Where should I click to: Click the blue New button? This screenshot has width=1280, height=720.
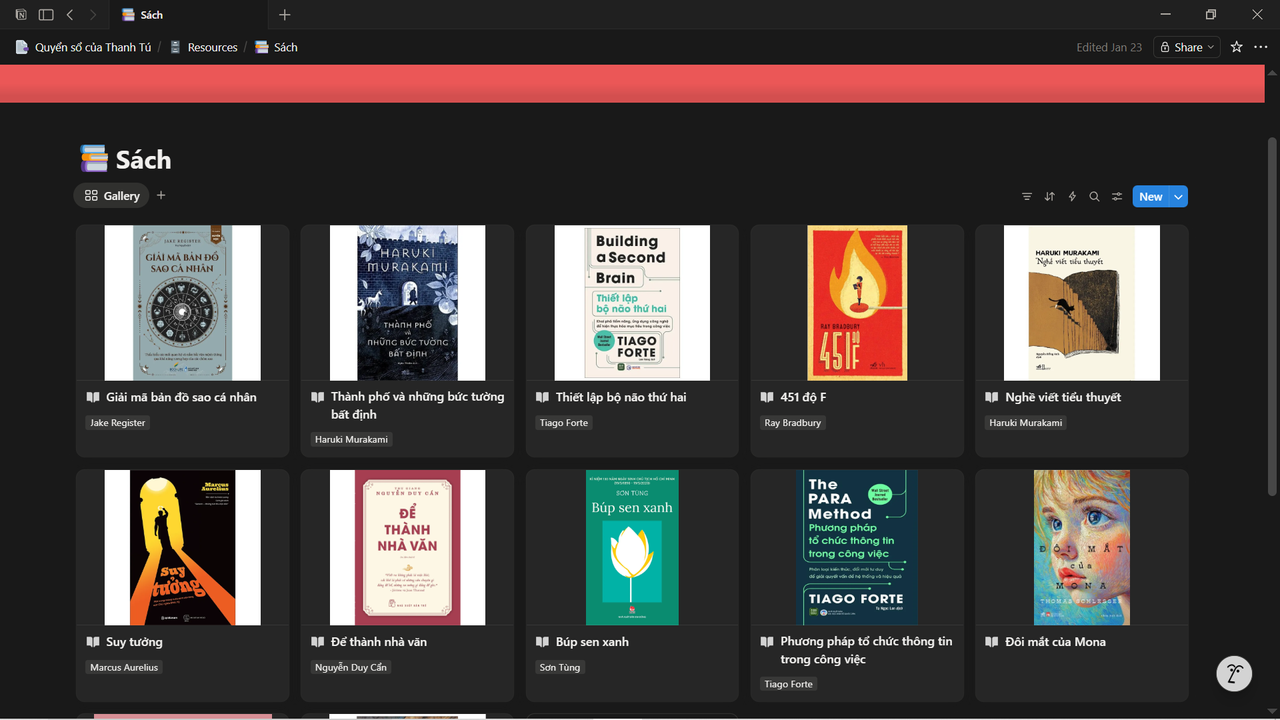tap(1150, 197)
